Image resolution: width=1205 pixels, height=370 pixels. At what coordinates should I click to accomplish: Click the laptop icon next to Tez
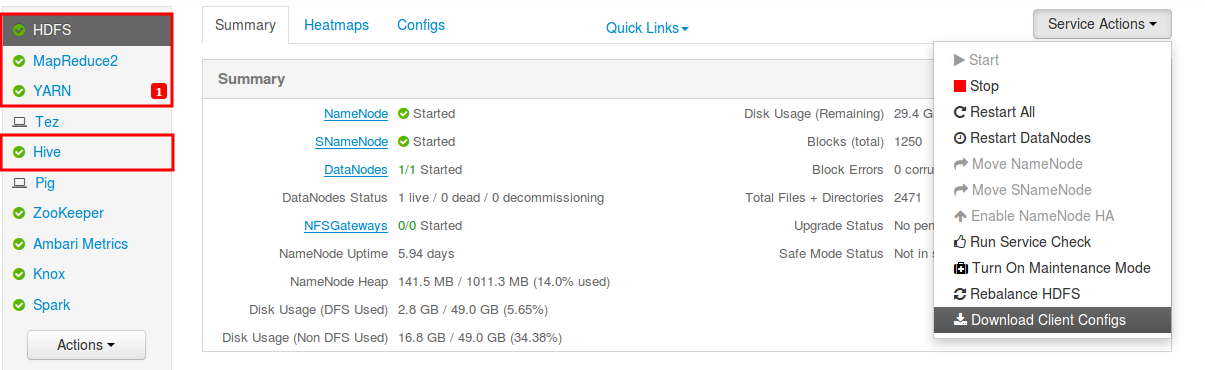(x=19, y=122)
